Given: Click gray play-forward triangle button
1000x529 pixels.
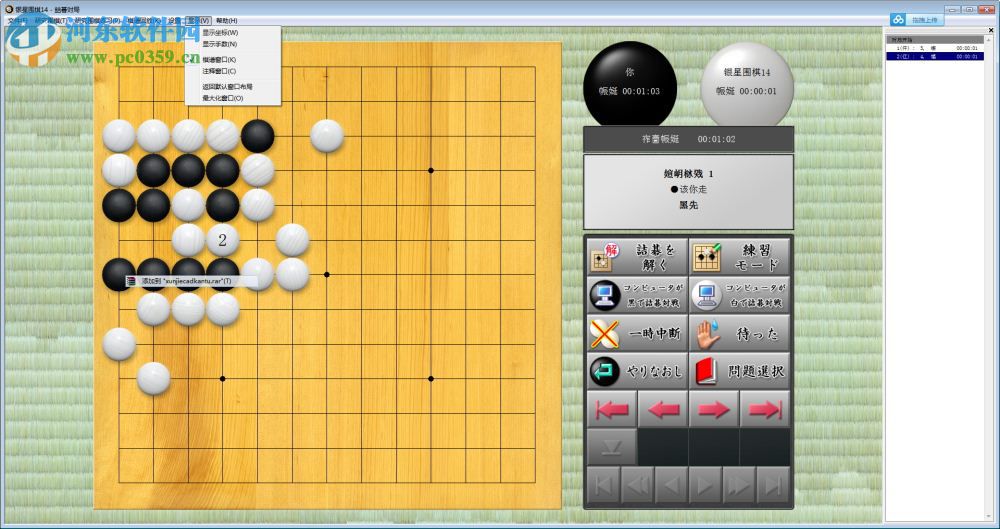Looking at the screenshot, I should (x=705, y=486).
